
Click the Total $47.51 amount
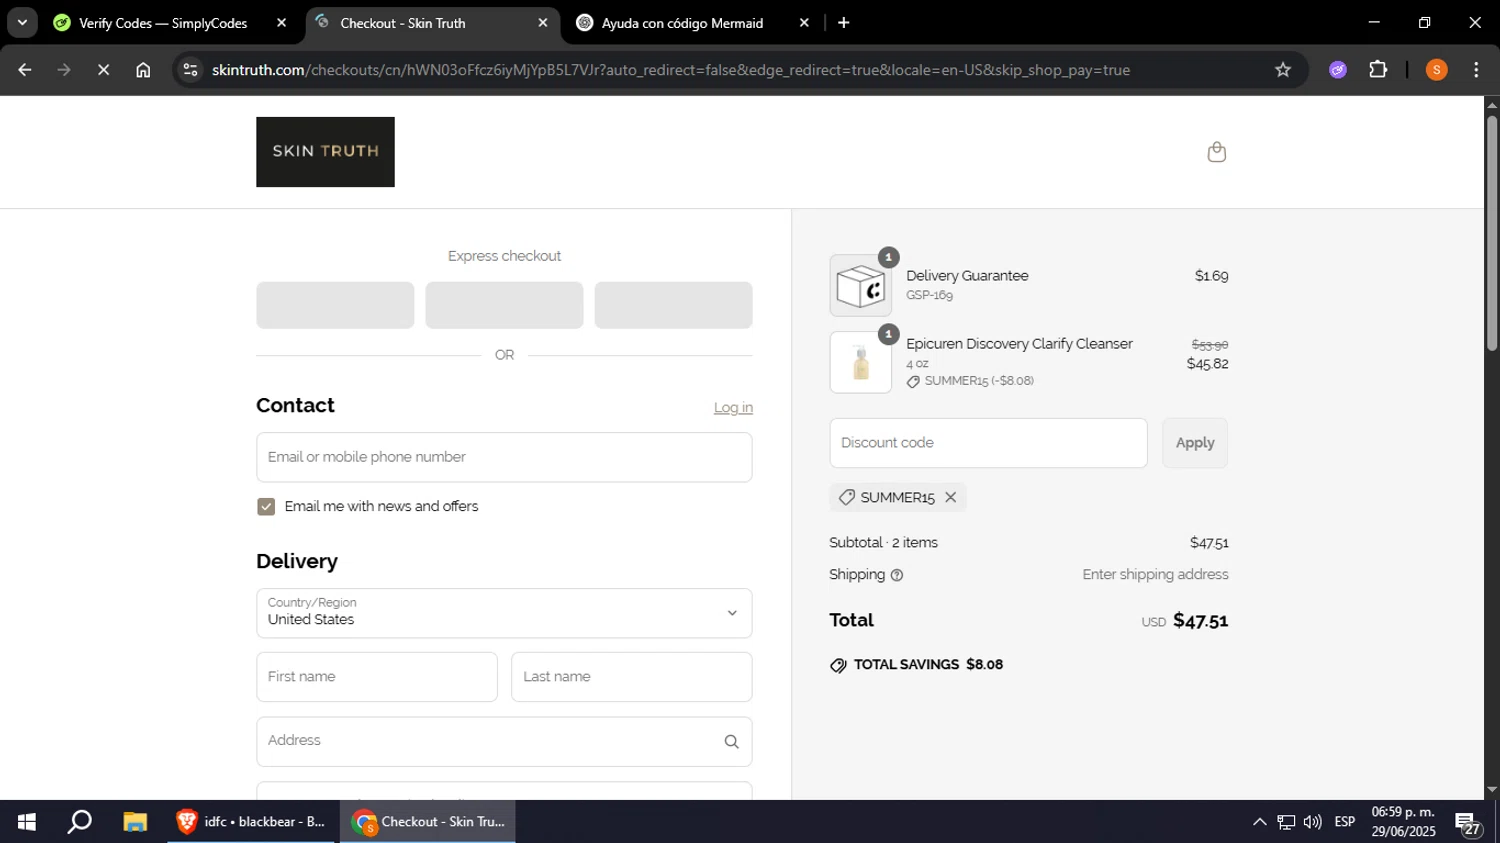click(x=1200, y=620)
